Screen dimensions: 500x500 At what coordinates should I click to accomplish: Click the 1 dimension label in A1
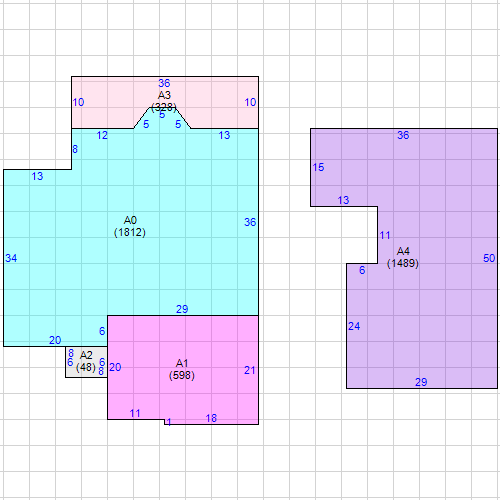tap(169, 422)
